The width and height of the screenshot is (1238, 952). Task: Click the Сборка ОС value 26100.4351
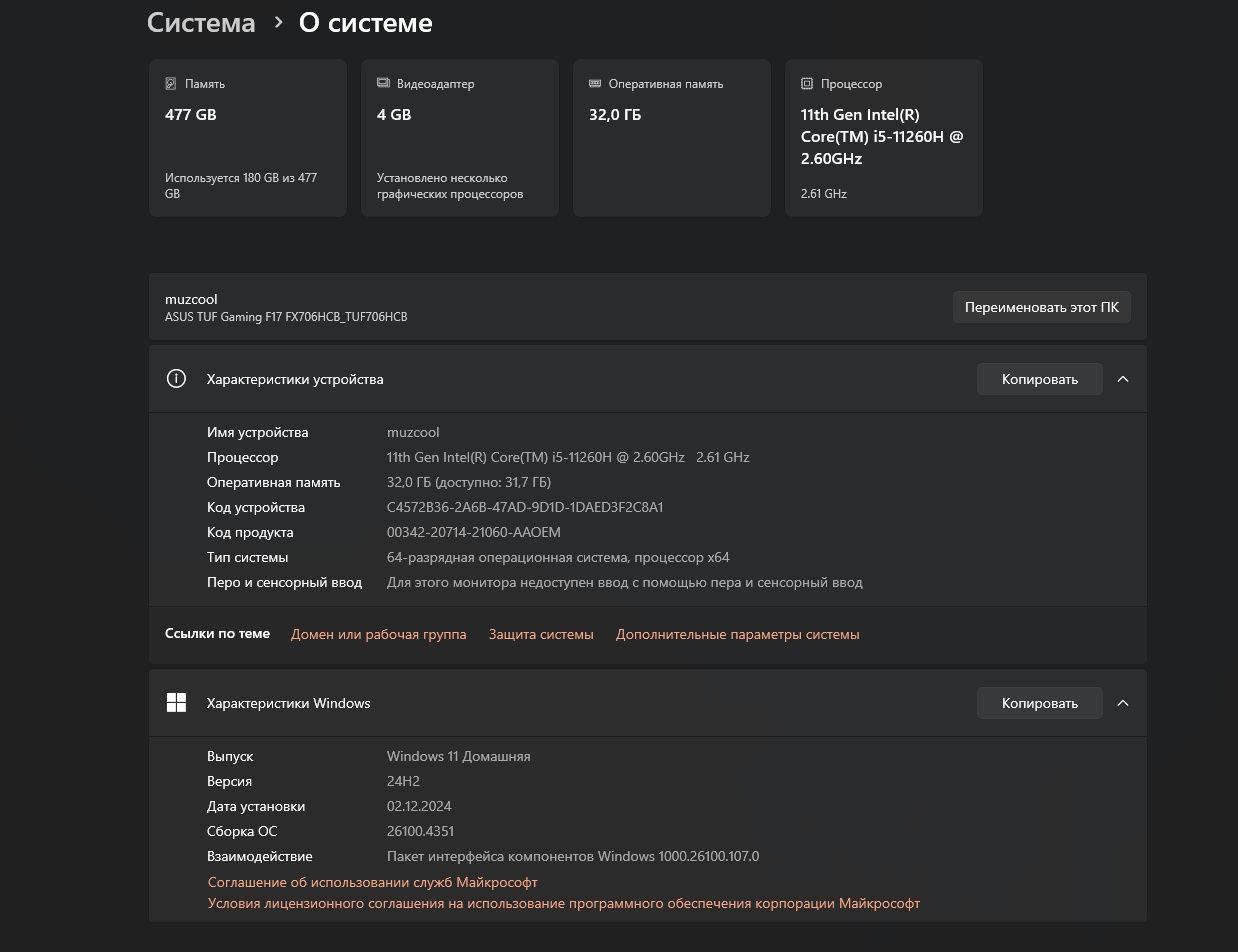[x=420, y=831]
